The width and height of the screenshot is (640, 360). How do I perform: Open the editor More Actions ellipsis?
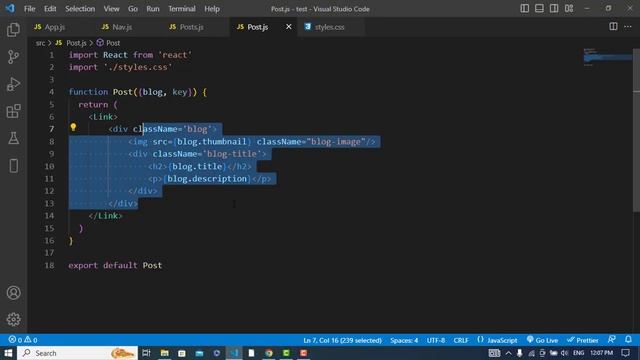(x=628, y=27)
